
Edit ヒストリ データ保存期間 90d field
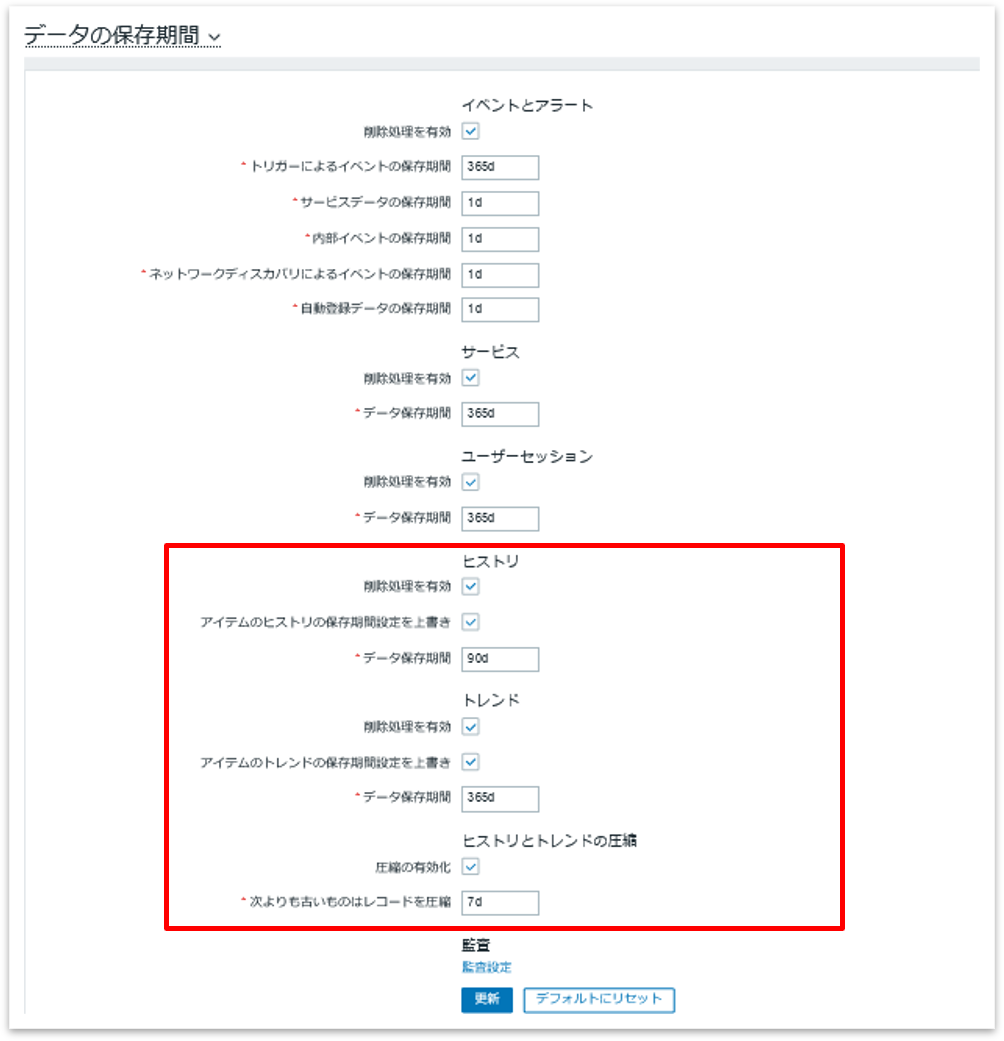[x=500, y=659]
